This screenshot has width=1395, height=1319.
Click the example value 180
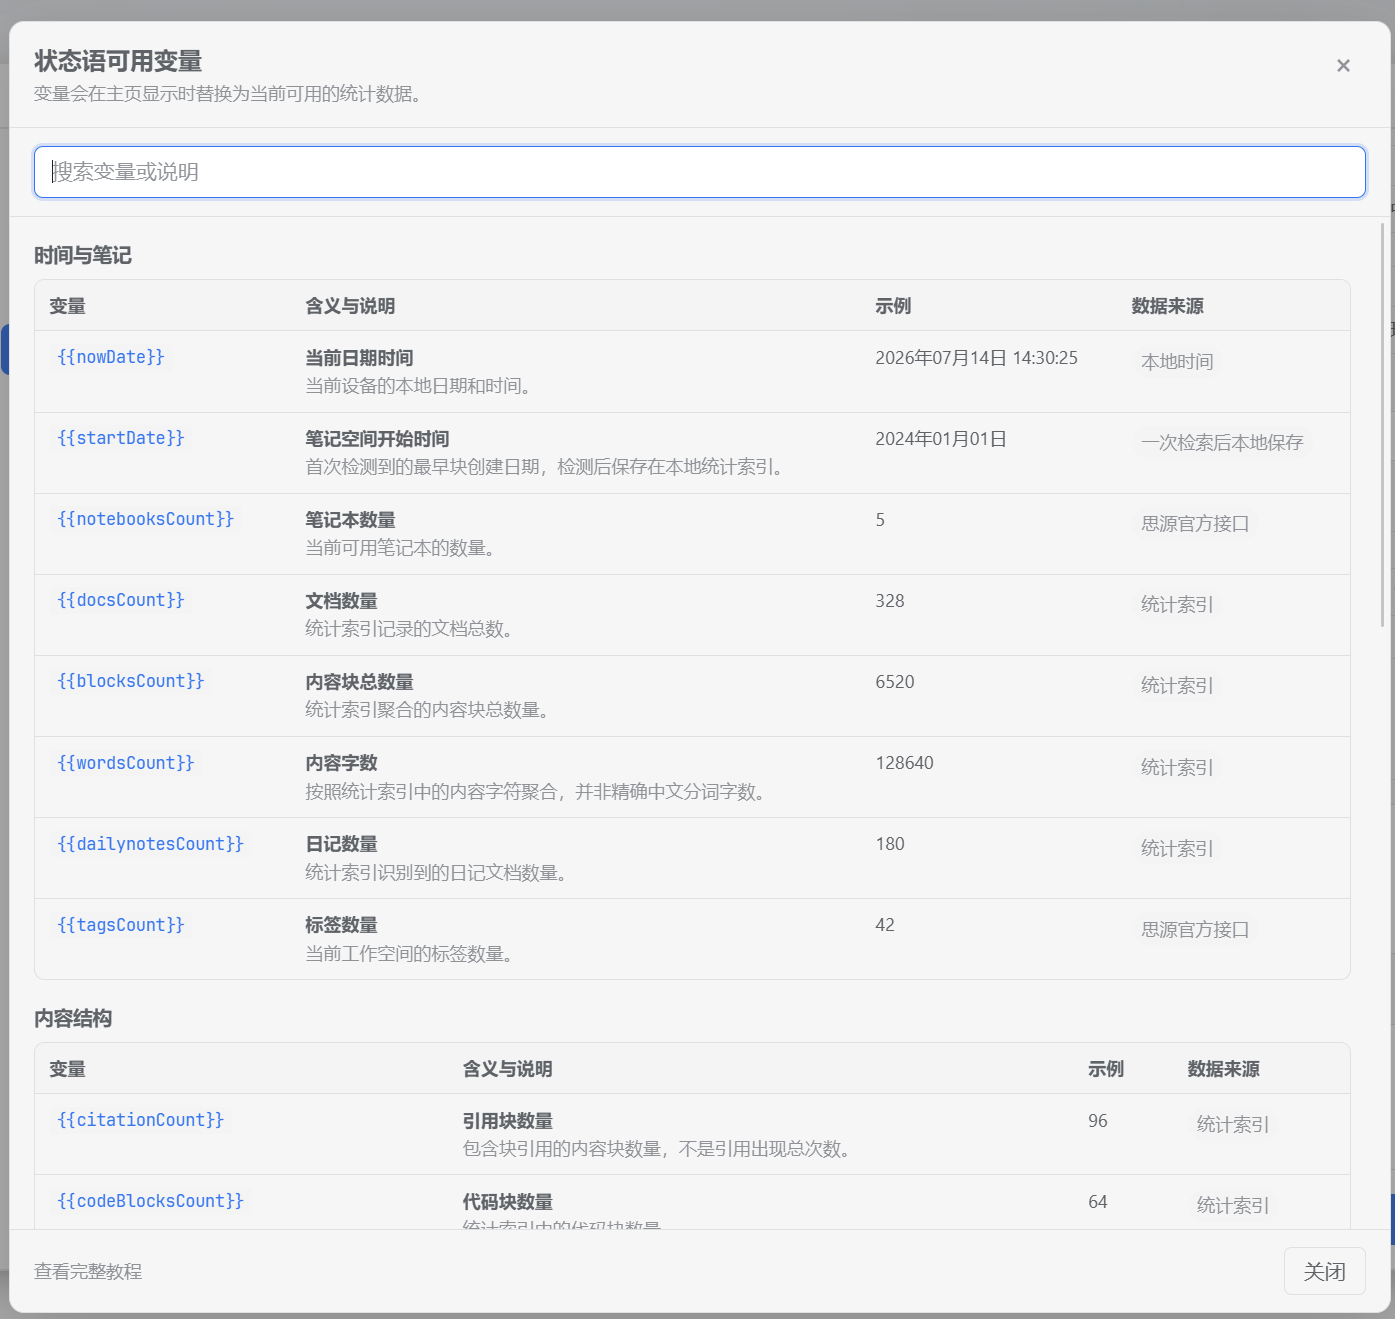click(x=890, y=844)
